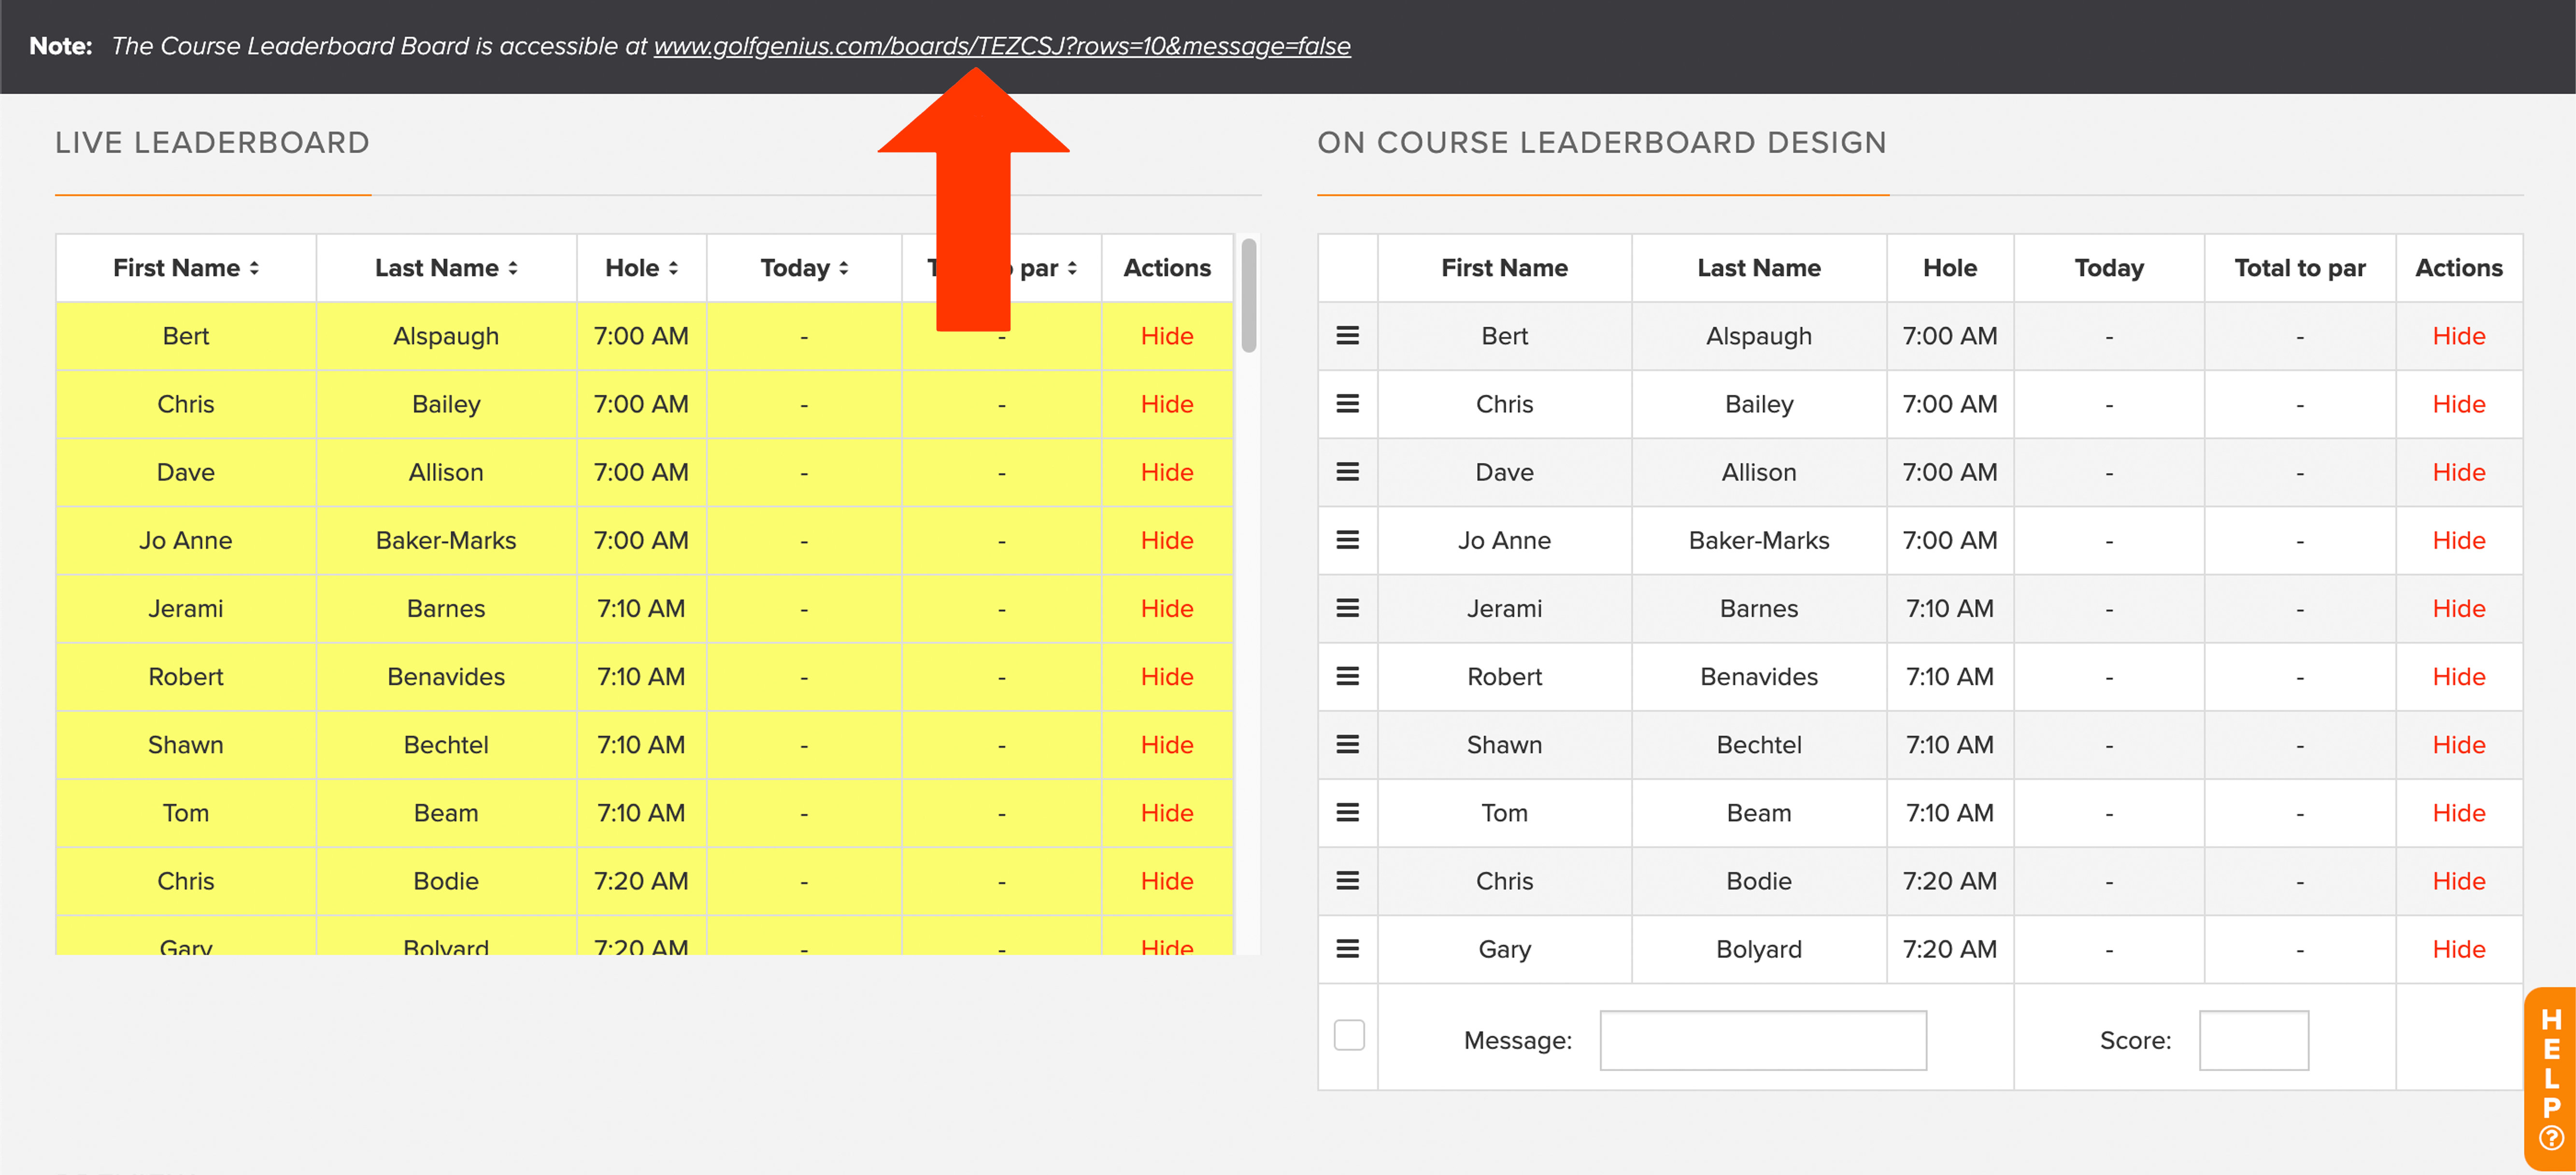
Task: Hide Tom Beam in On Course design
Action: [x=2459, y=812]
